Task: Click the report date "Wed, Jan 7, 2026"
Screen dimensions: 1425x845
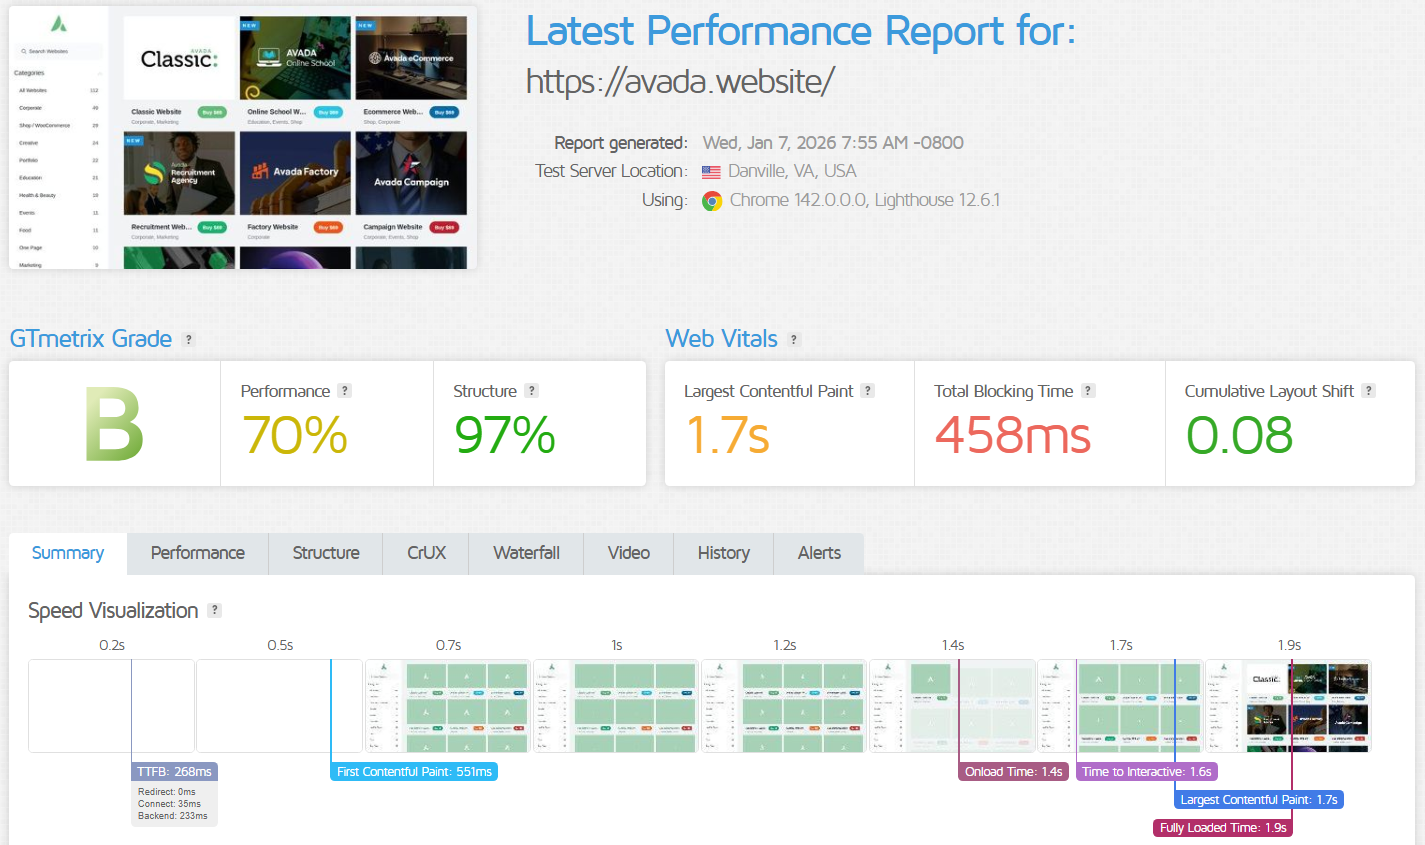Action: coord(769,143)
